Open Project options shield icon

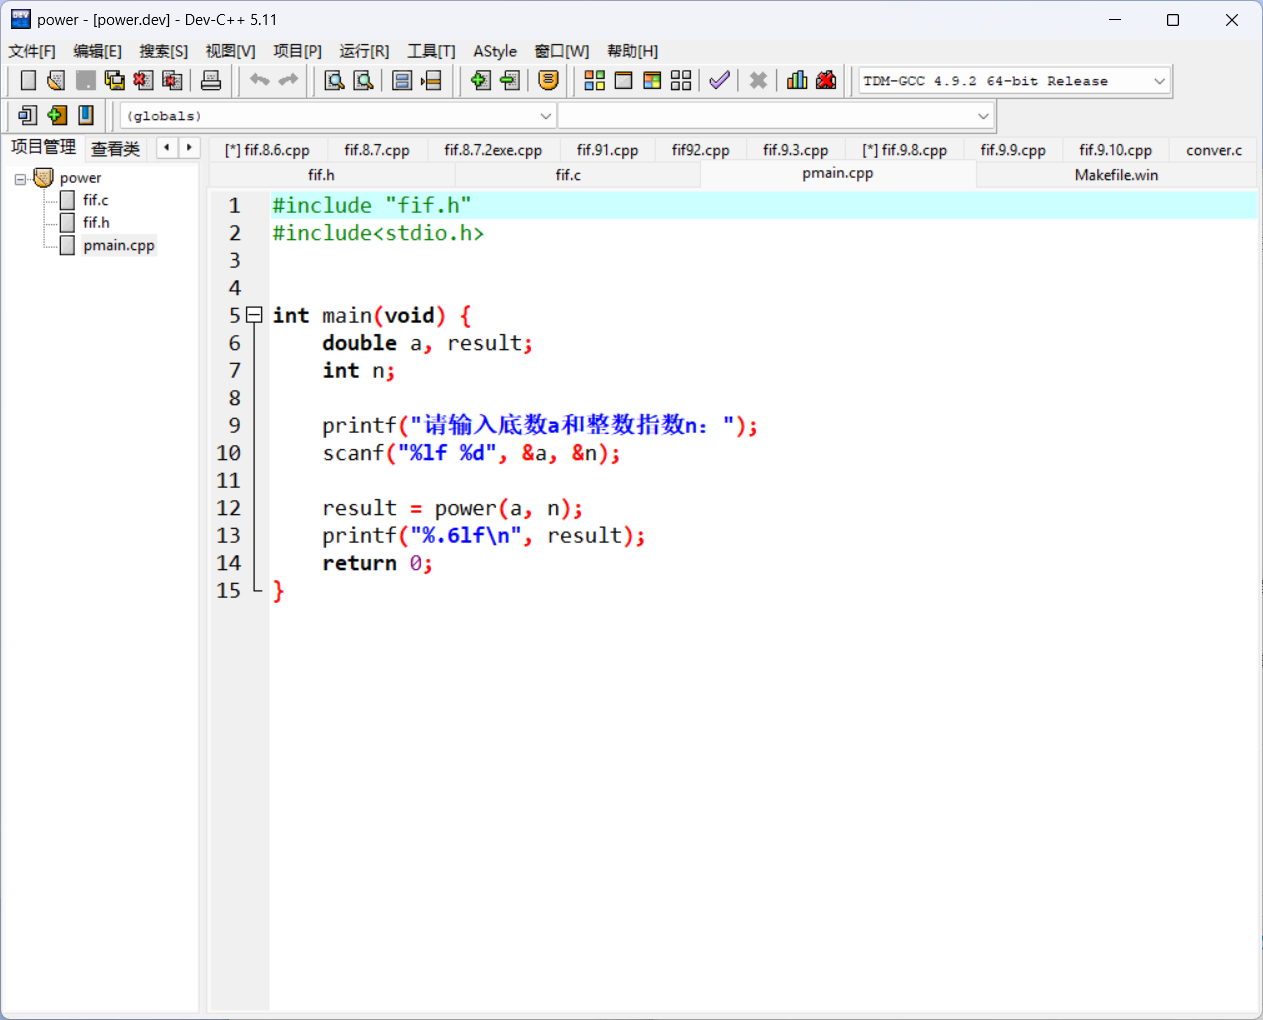point(548,81)
